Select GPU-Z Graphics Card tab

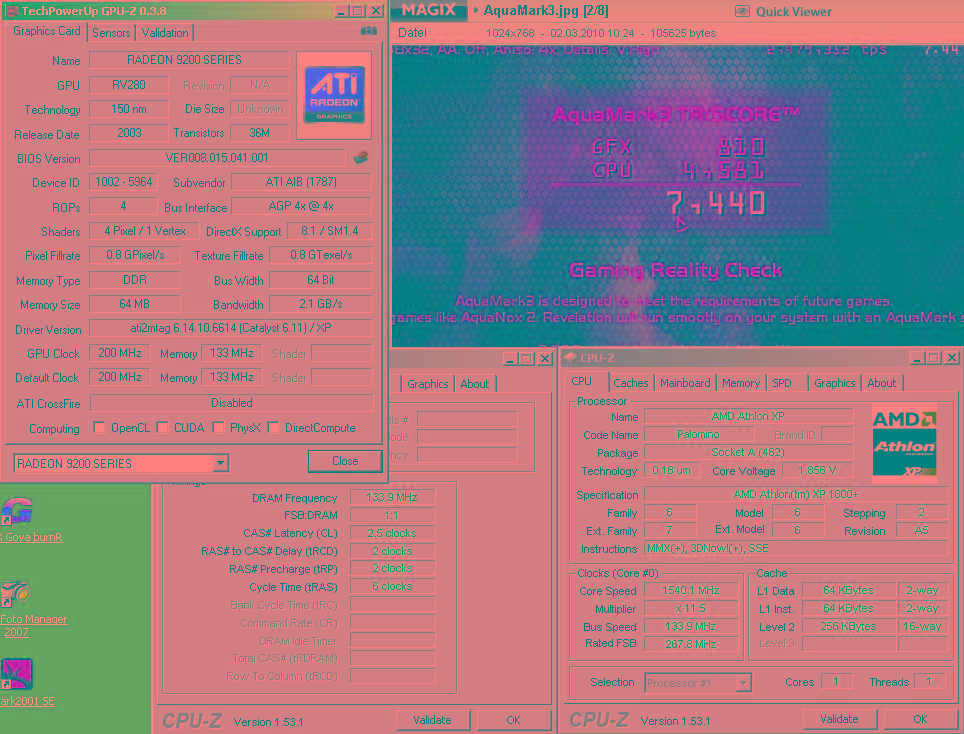tap(46, 31)
